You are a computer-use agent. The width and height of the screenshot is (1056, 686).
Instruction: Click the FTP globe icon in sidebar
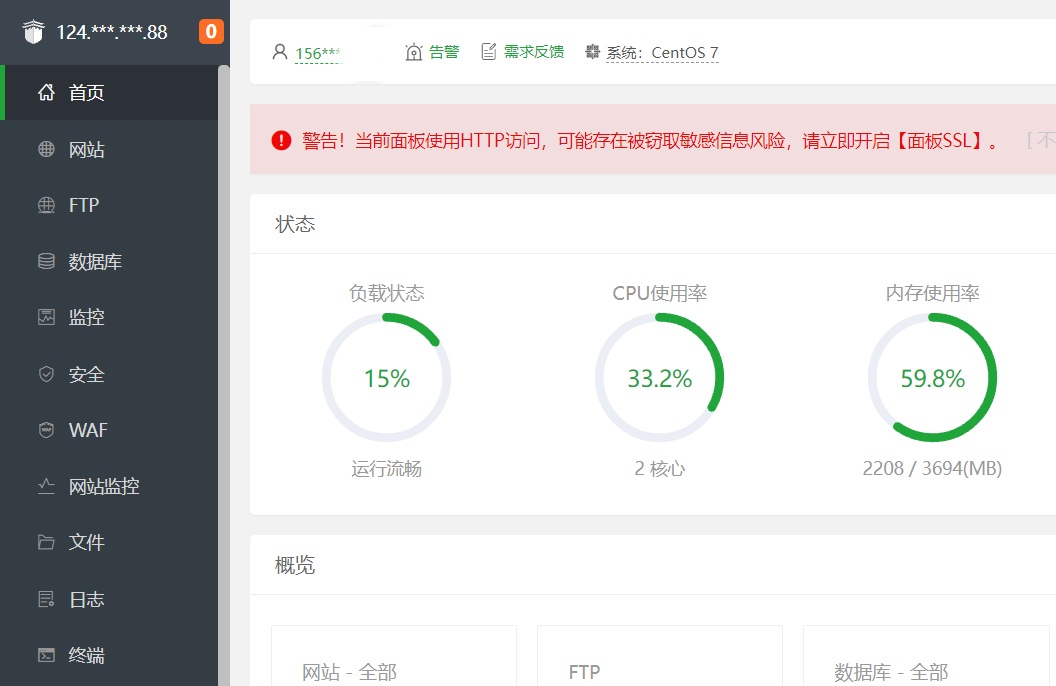pos(46,205)
